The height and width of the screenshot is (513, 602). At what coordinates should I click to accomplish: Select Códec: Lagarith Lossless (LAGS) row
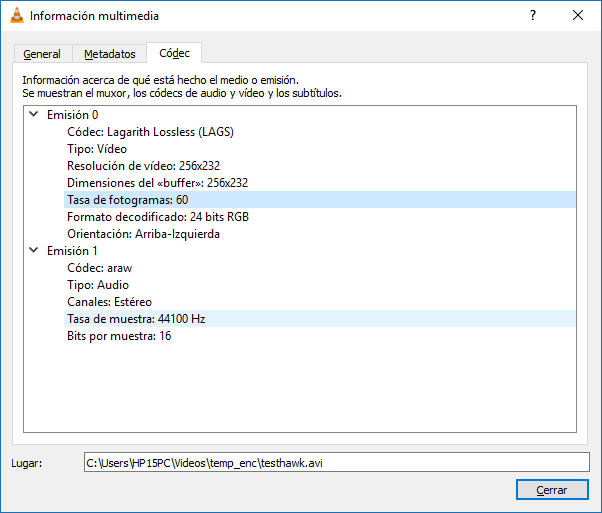point(319,132)
